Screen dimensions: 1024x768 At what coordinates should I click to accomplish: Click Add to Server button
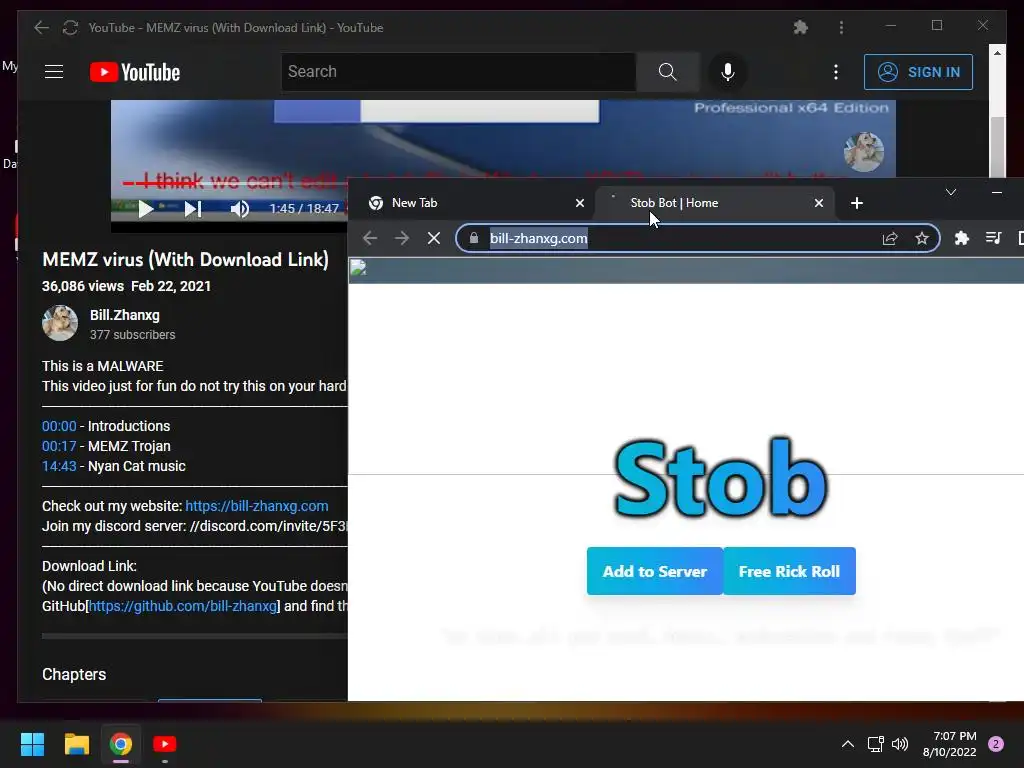654,571
